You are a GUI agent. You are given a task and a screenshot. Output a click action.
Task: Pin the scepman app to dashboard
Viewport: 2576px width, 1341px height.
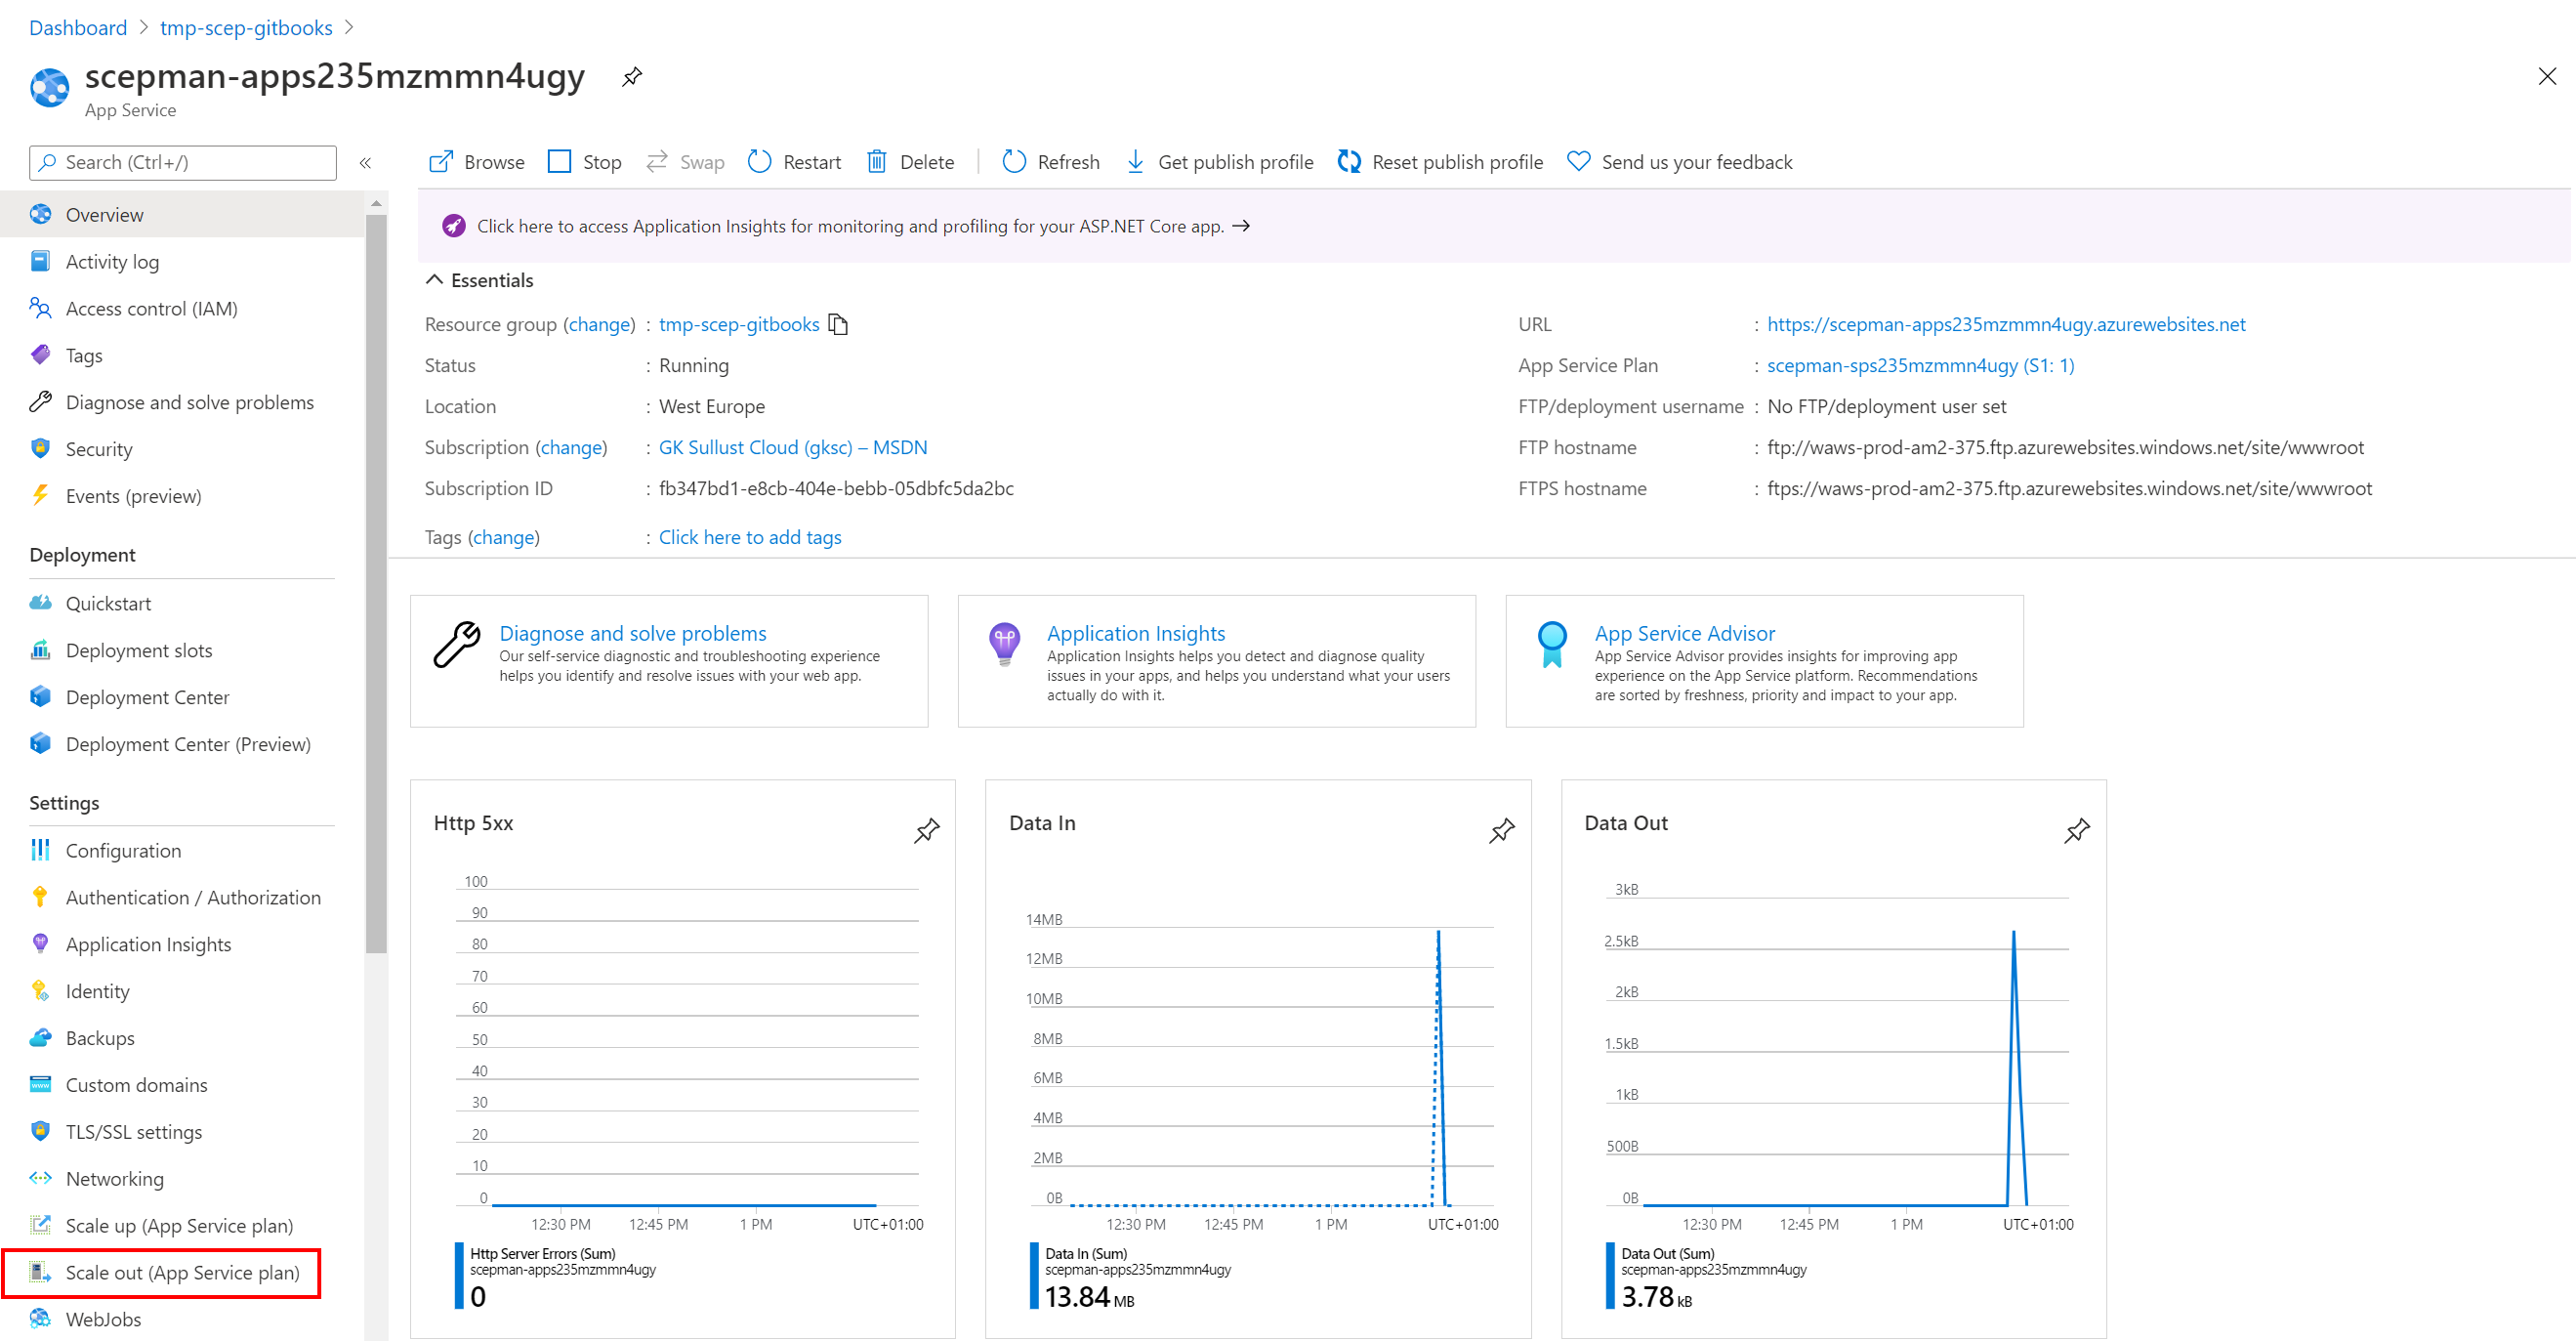tap(631, 77)
